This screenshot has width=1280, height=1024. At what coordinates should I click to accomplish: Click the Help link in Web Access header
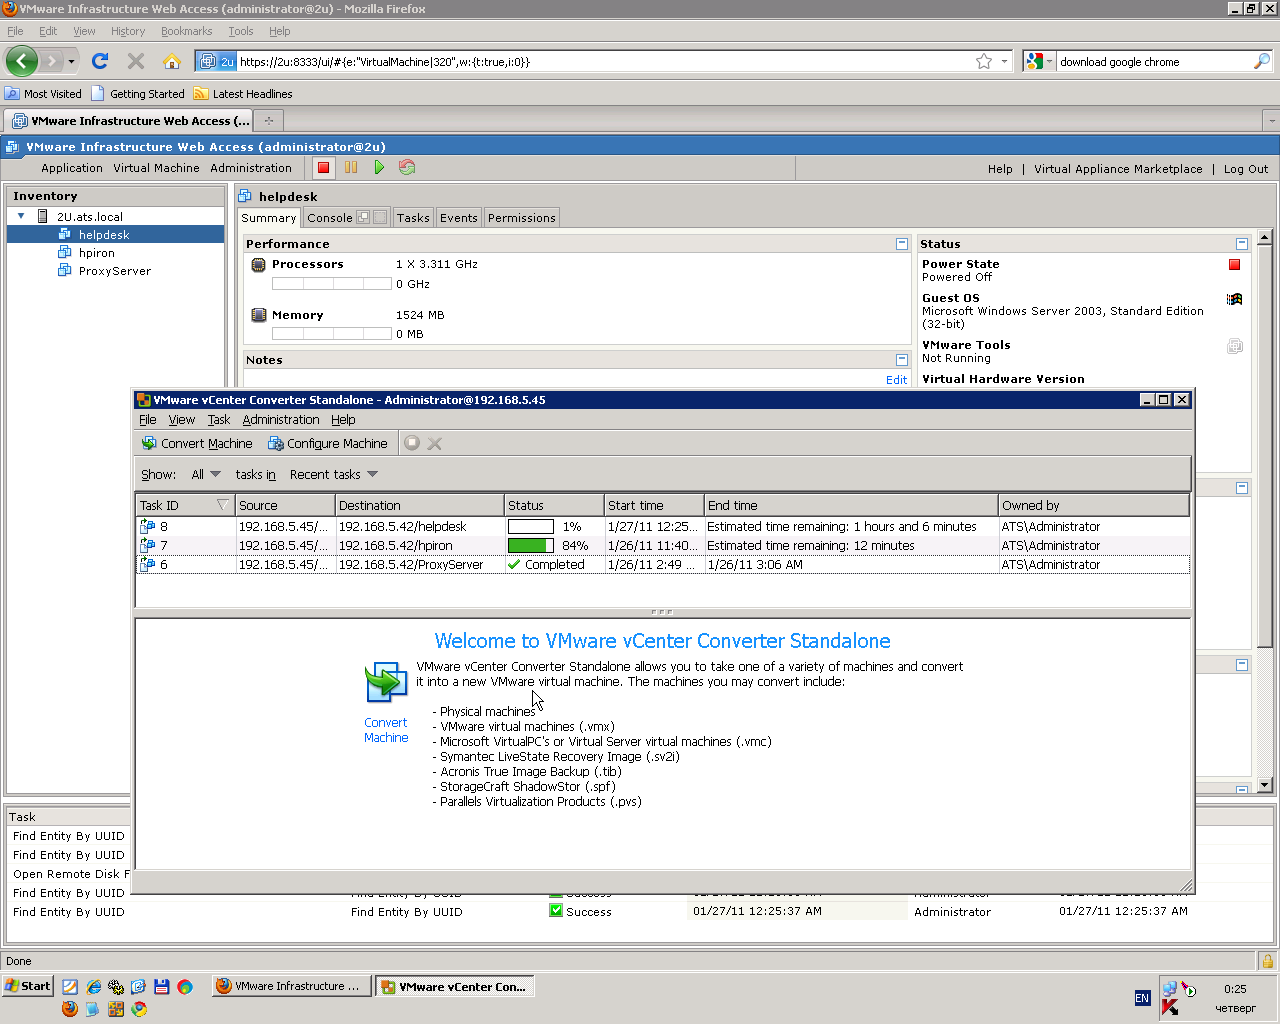1000,169
